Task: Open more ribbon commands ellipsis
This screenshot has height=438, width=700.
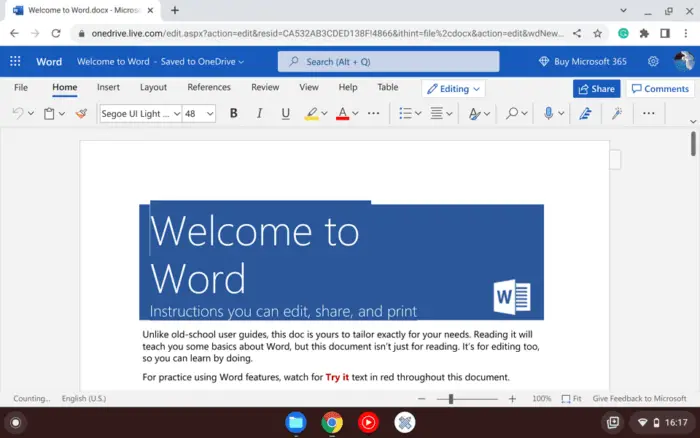Action: 649,113
